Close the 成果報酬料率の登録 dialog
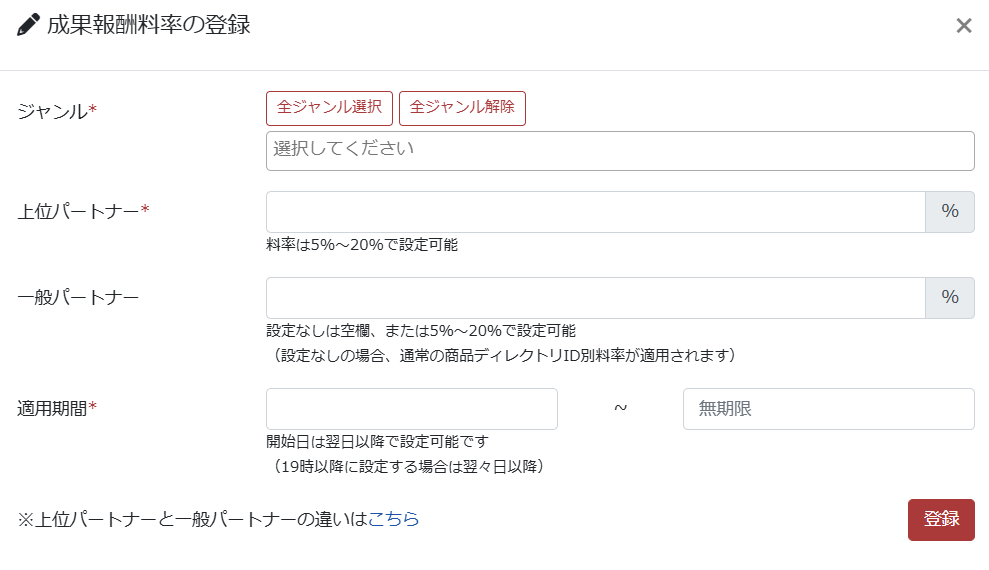The width and height of the screenshot is (989, 570). click(963, 26)
